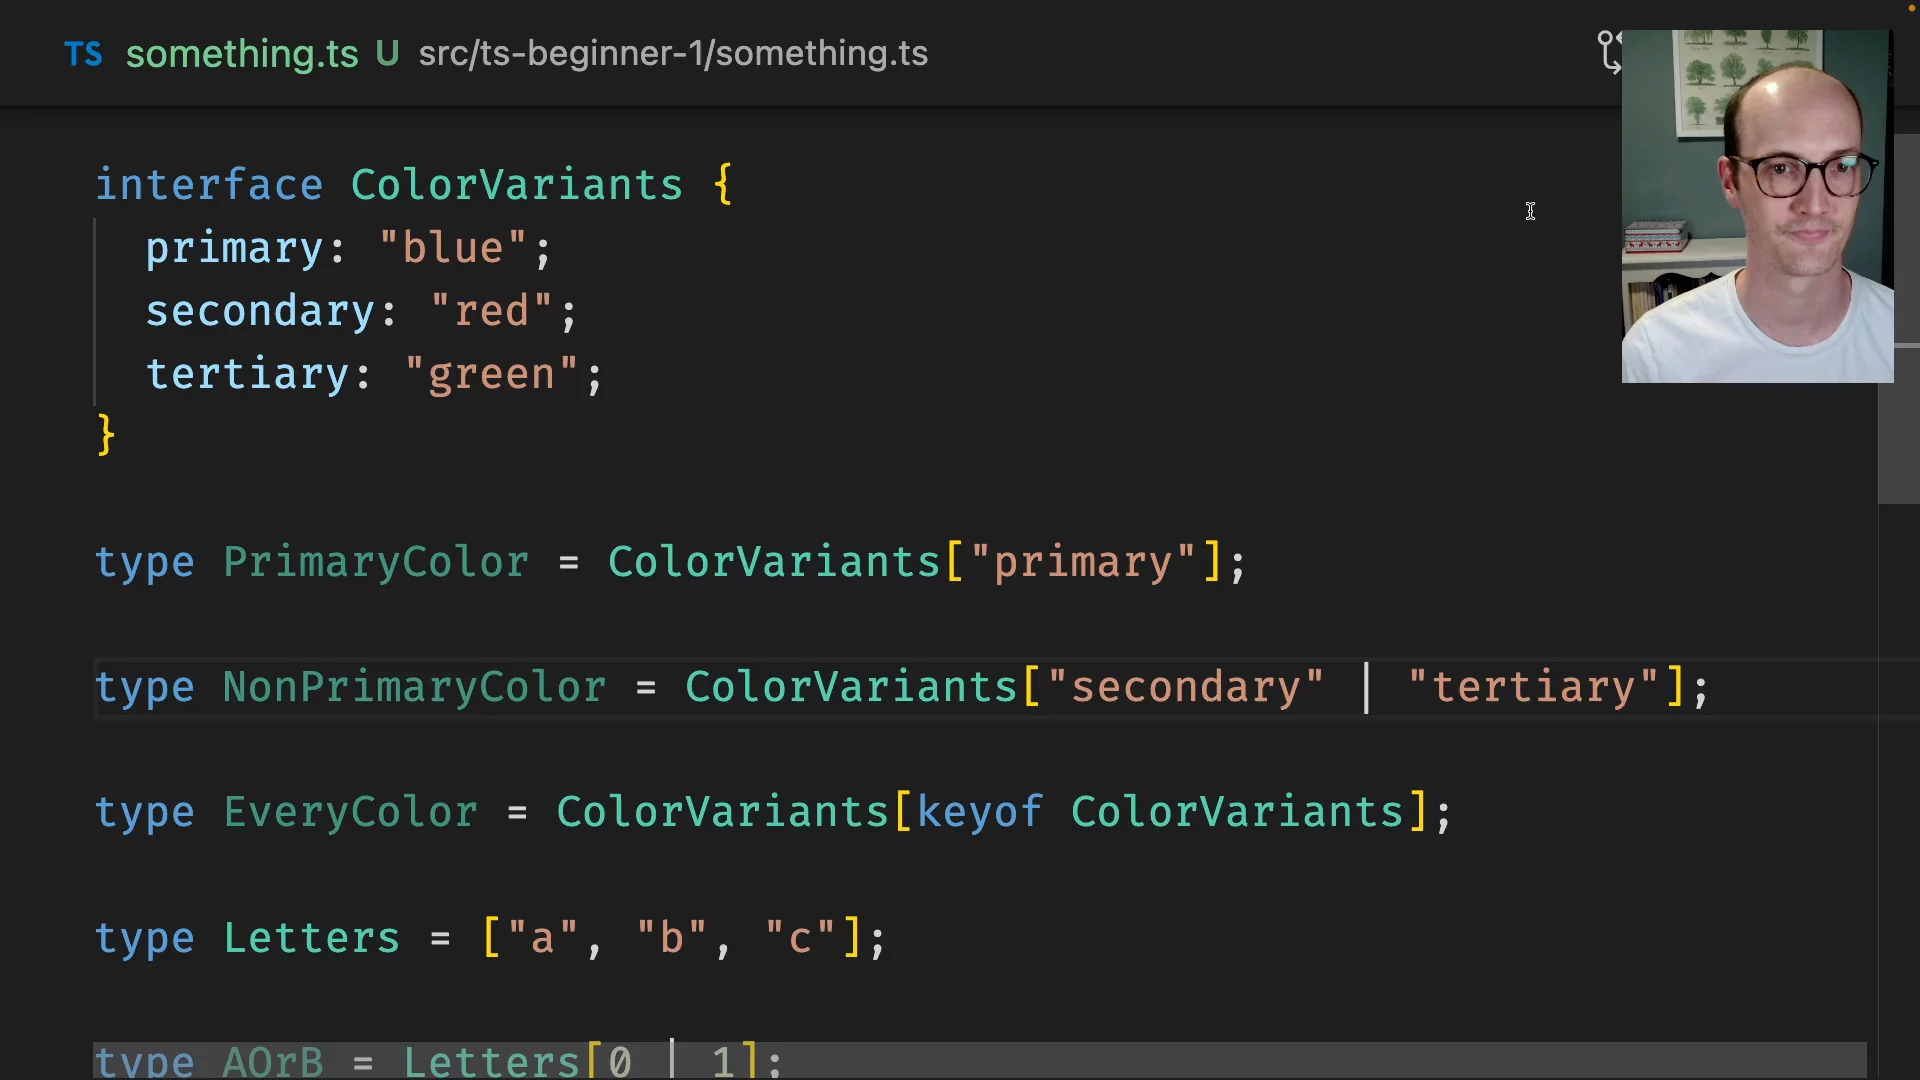
Task: Click the webcam video thumbnail overlay
Action: point(1757,206)
